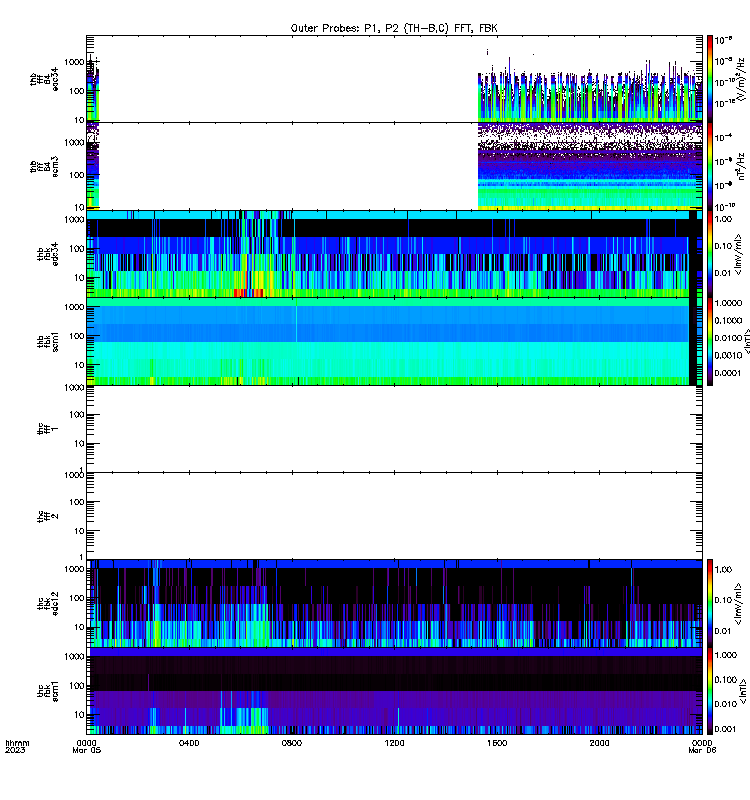The image size is (750, 800).
Task: Click the thb fff edc34 spectrogram data after 1500
Action: click(x=590, y=97)
